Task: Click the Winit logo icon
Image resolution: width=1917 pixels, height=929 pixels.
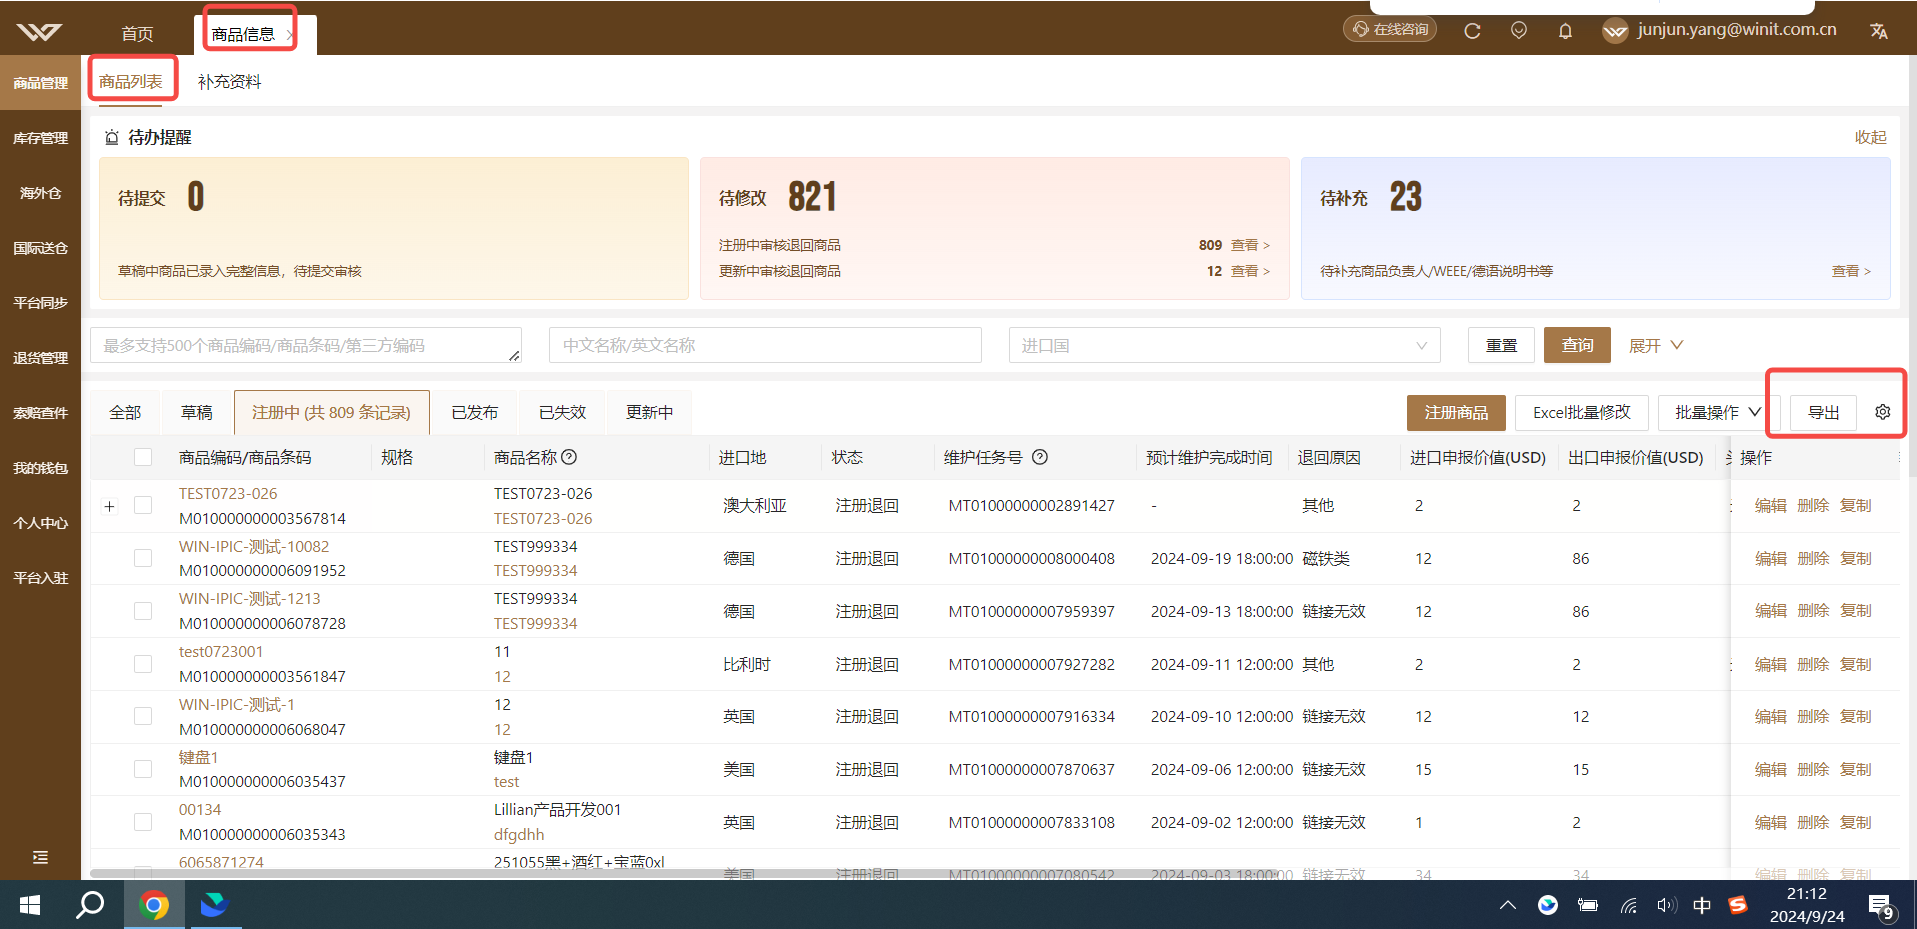Action: 39,32
